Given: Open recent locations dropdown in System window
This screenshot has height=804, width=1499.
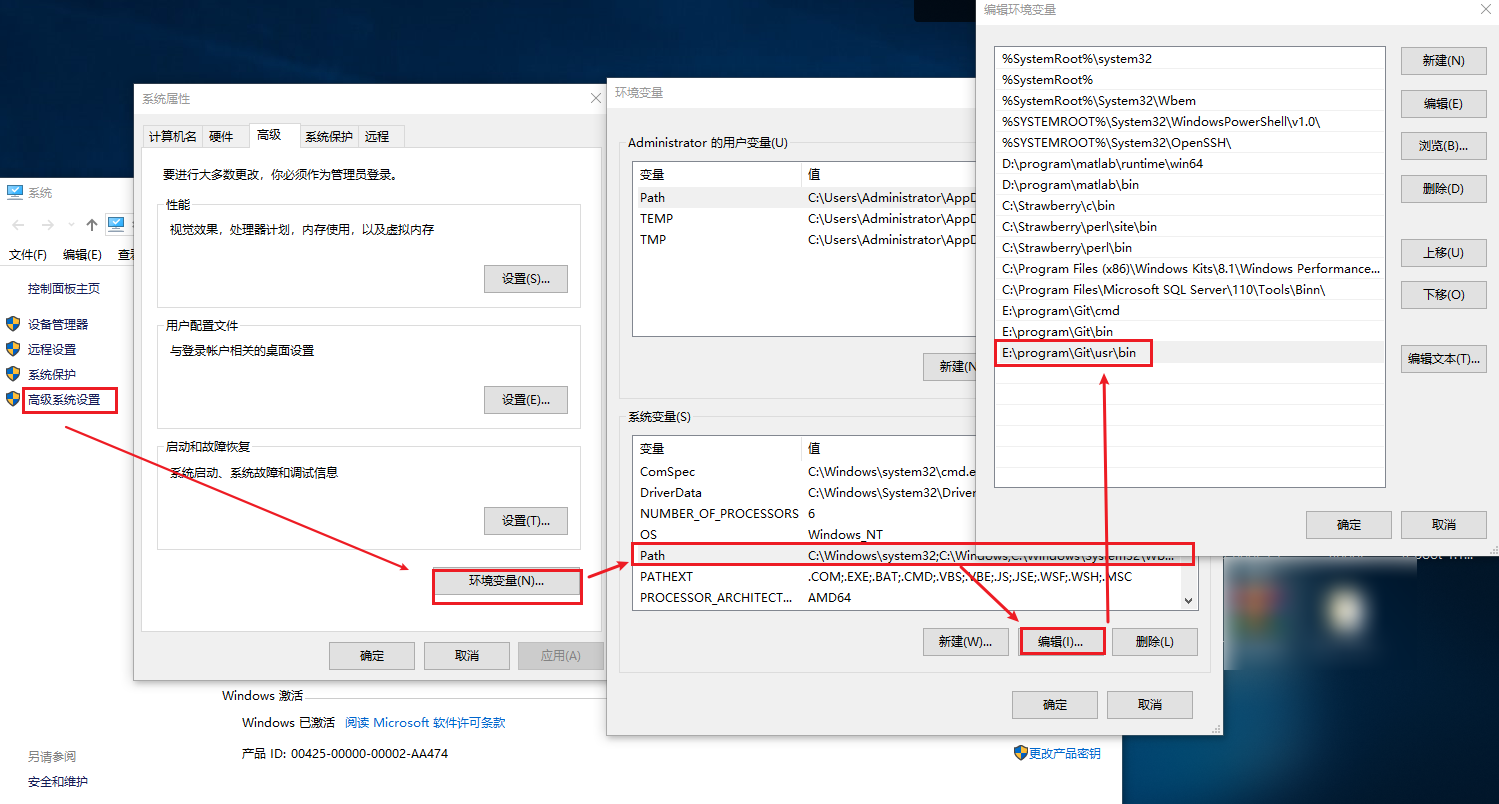Looking at the screenshot, I should [71, 225].
